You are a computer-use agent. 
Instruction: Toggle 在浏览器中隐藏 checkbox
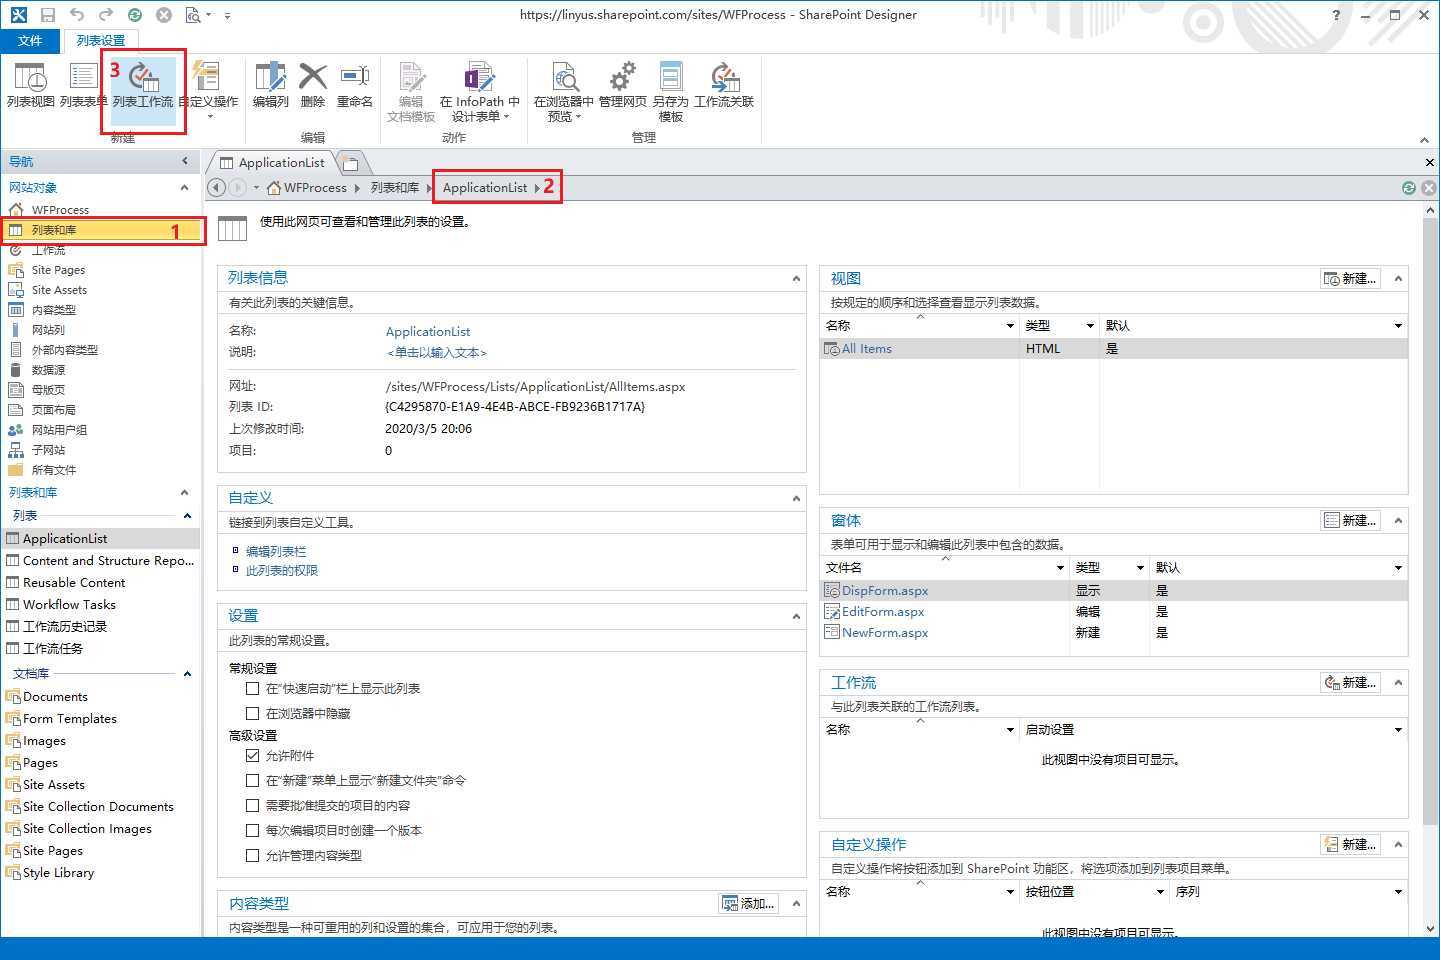pyautogui.click(x=253, y=714)
